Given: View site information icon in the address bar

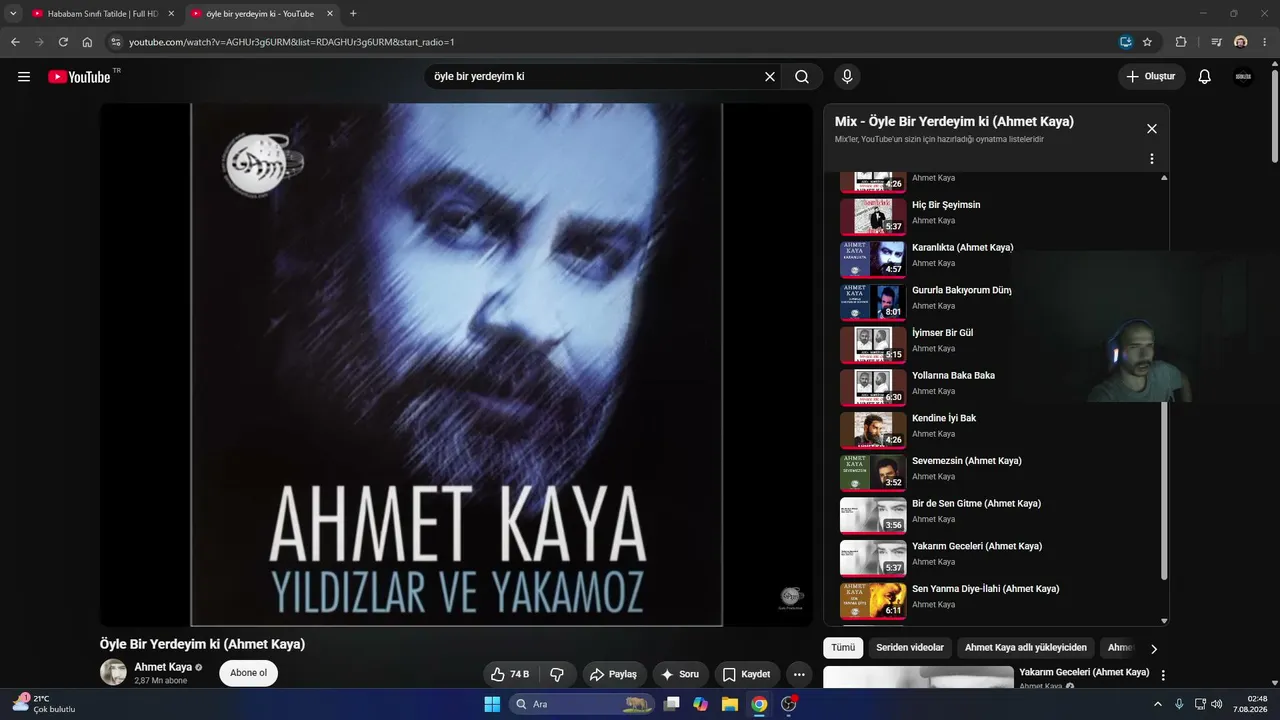Looking at the screenshot, I should pyautogui.click(x=115, y=42).
